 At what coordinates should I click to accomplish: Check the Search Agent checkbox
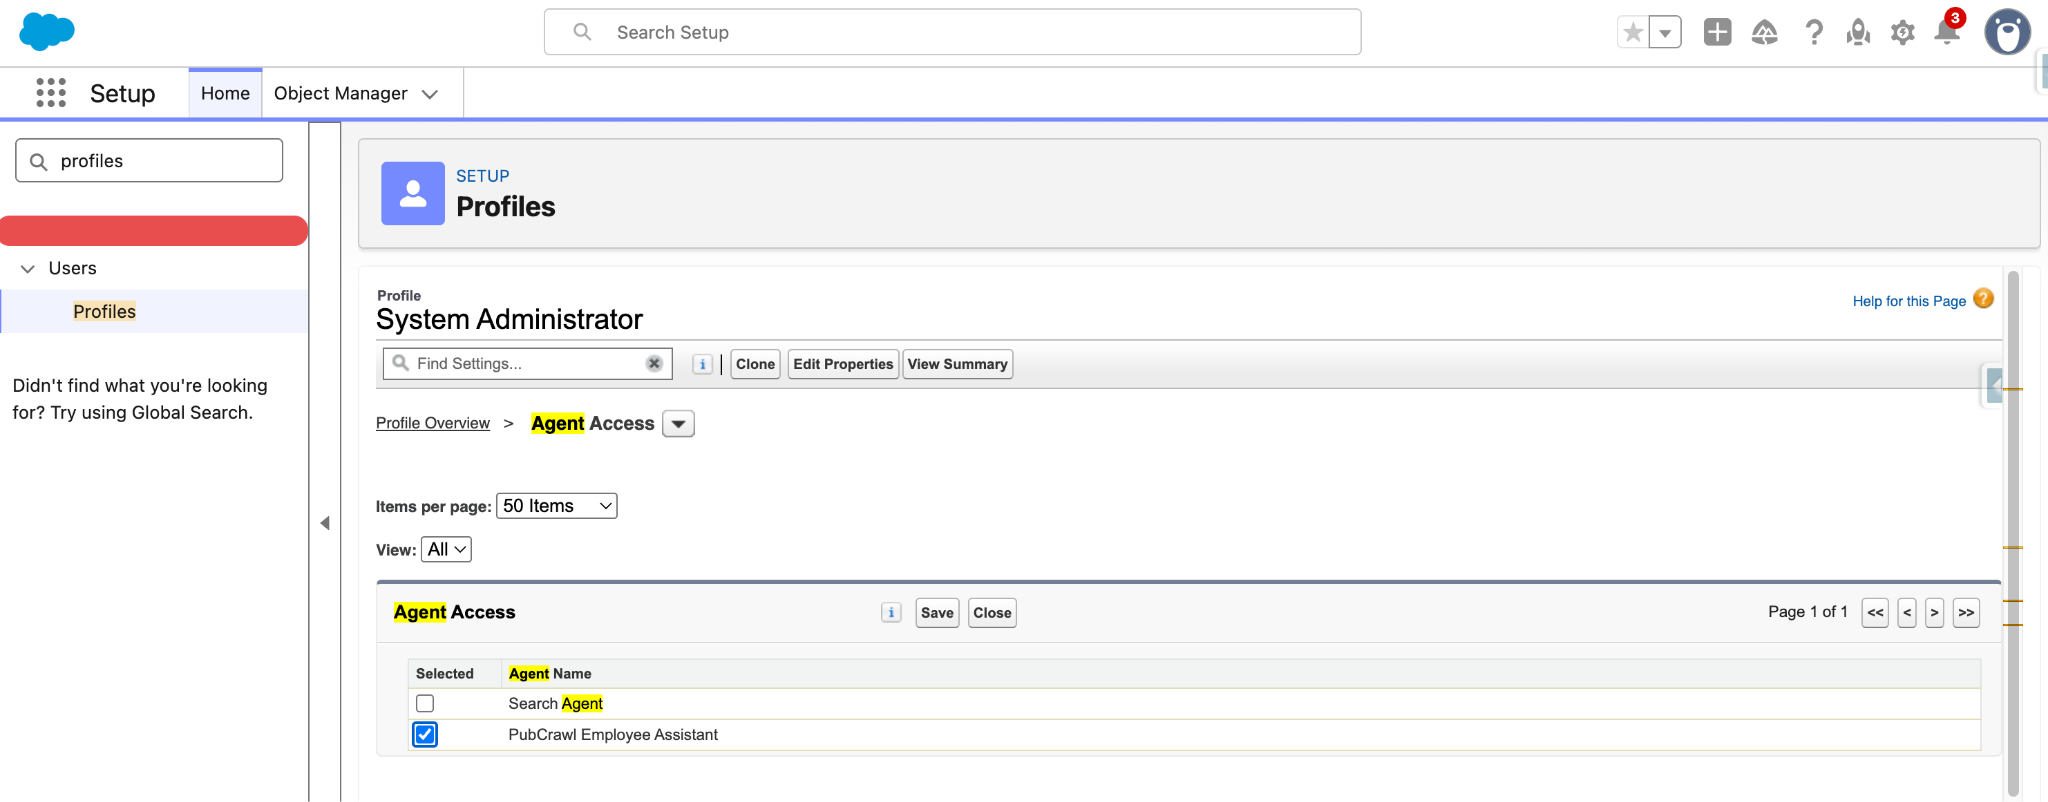[425, 704]
